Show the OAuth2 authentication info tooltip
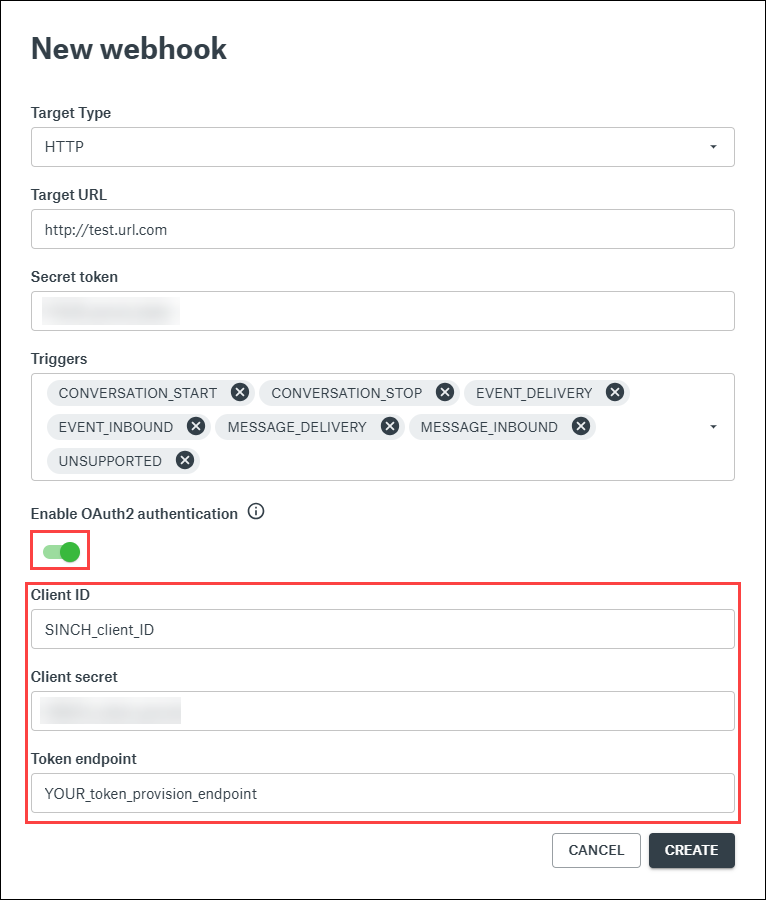766x900 pixels. coord(256,513)
